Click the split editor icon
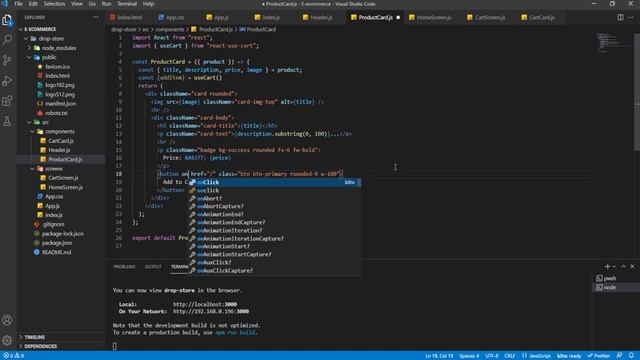 tap(620, 17)
